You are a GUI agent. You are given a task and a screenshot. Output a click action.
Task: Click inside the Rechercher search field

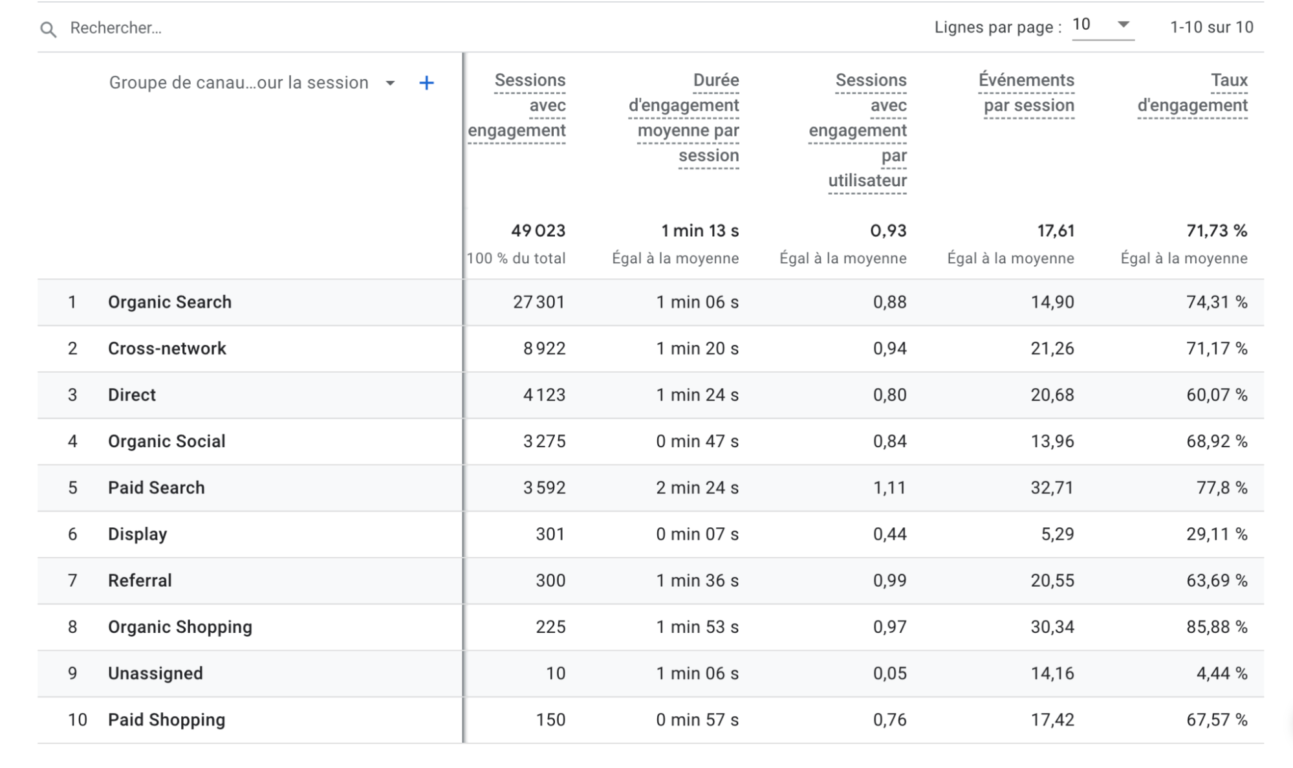[200, 26]
